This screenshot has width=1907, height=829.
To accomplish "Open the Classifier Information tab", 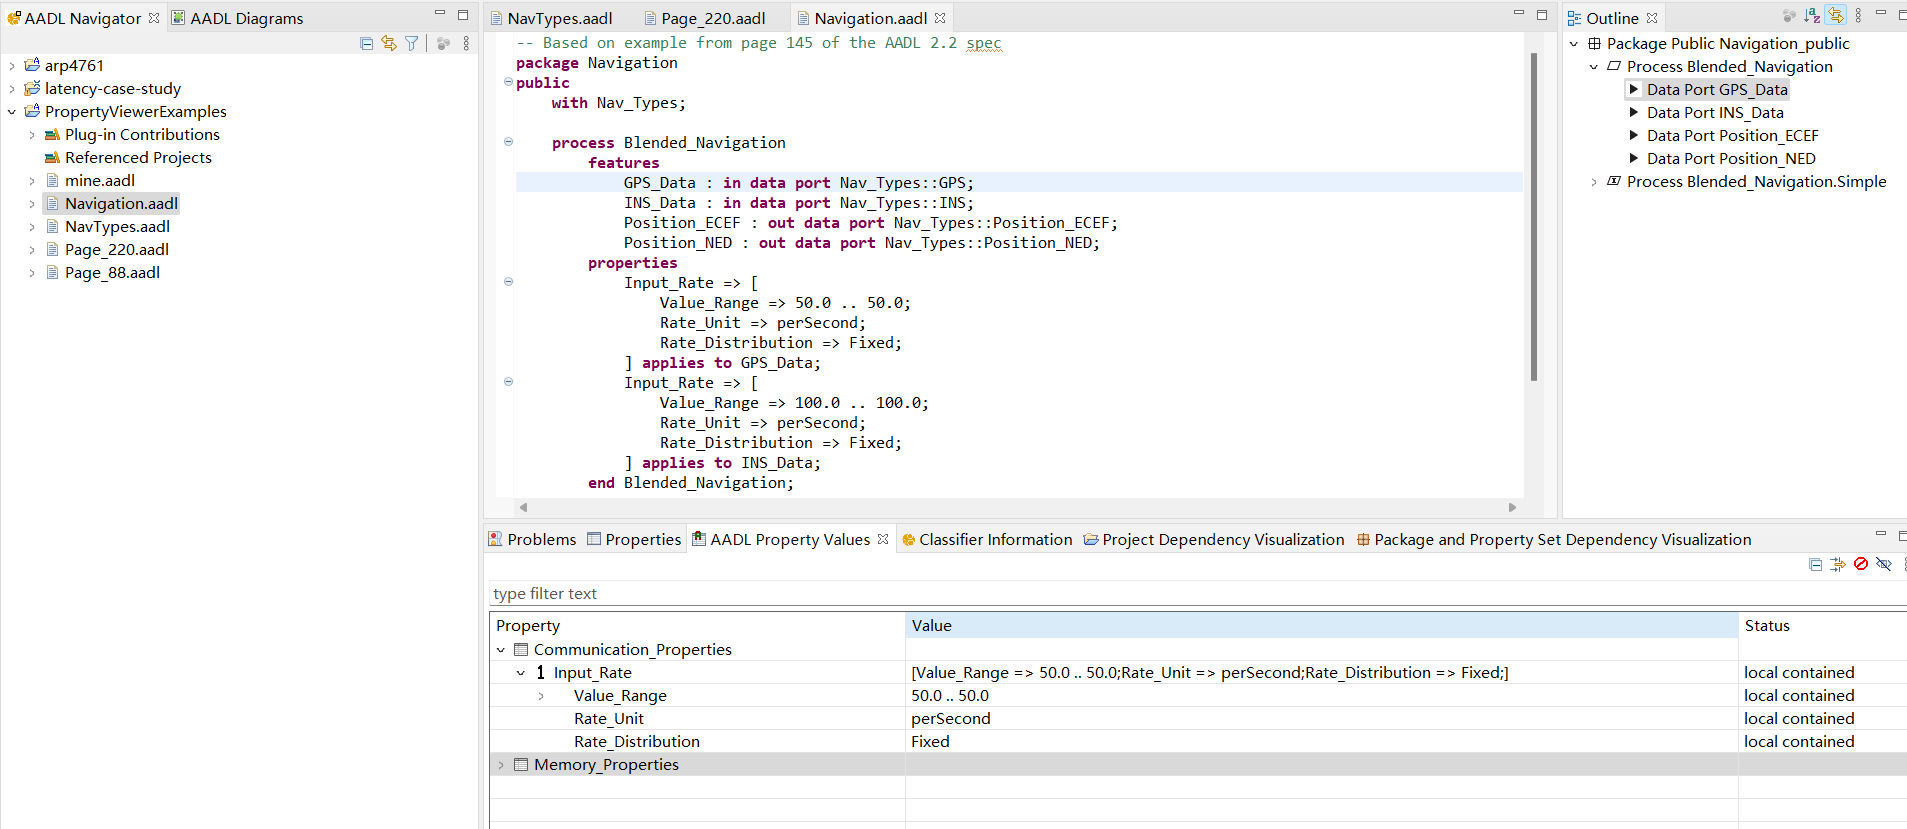I will pos(987,539).
